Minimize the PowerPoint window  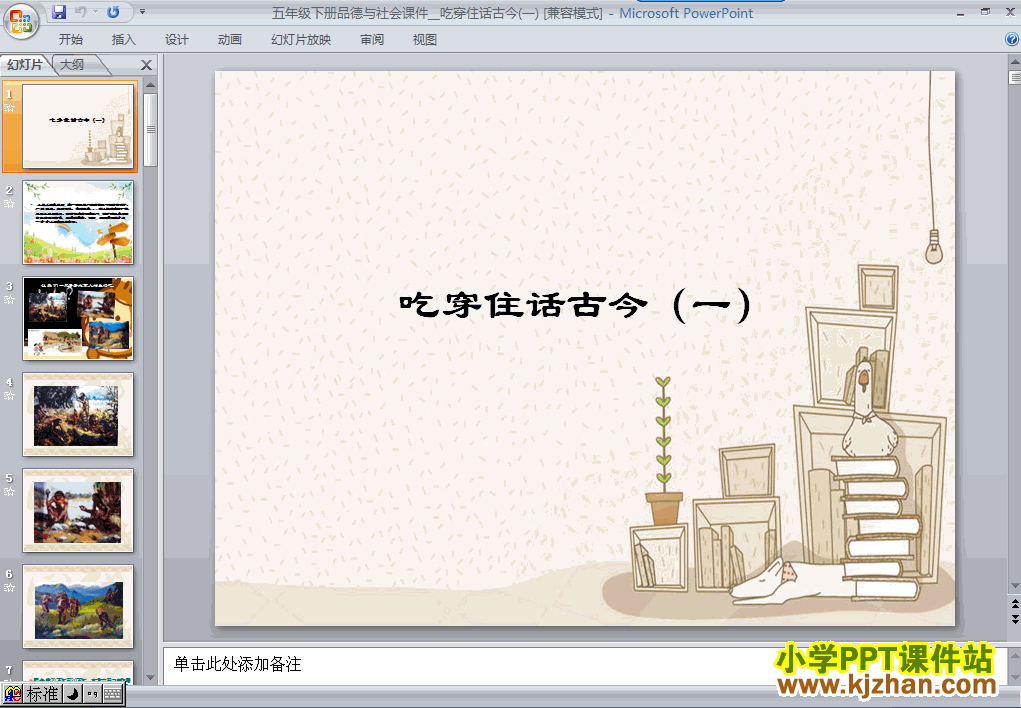[960, 12]
